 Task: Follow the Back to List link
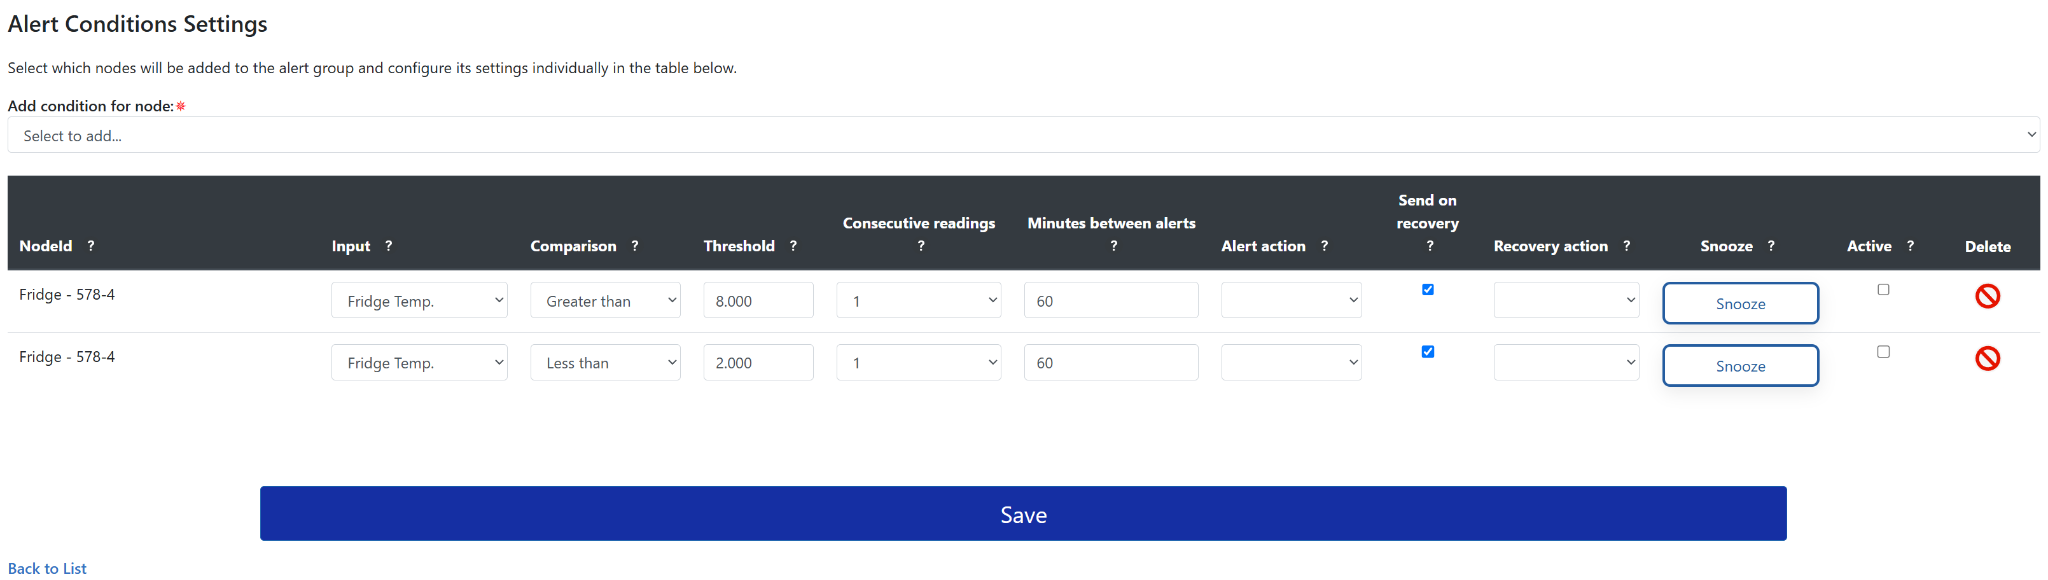click(47, 568)
